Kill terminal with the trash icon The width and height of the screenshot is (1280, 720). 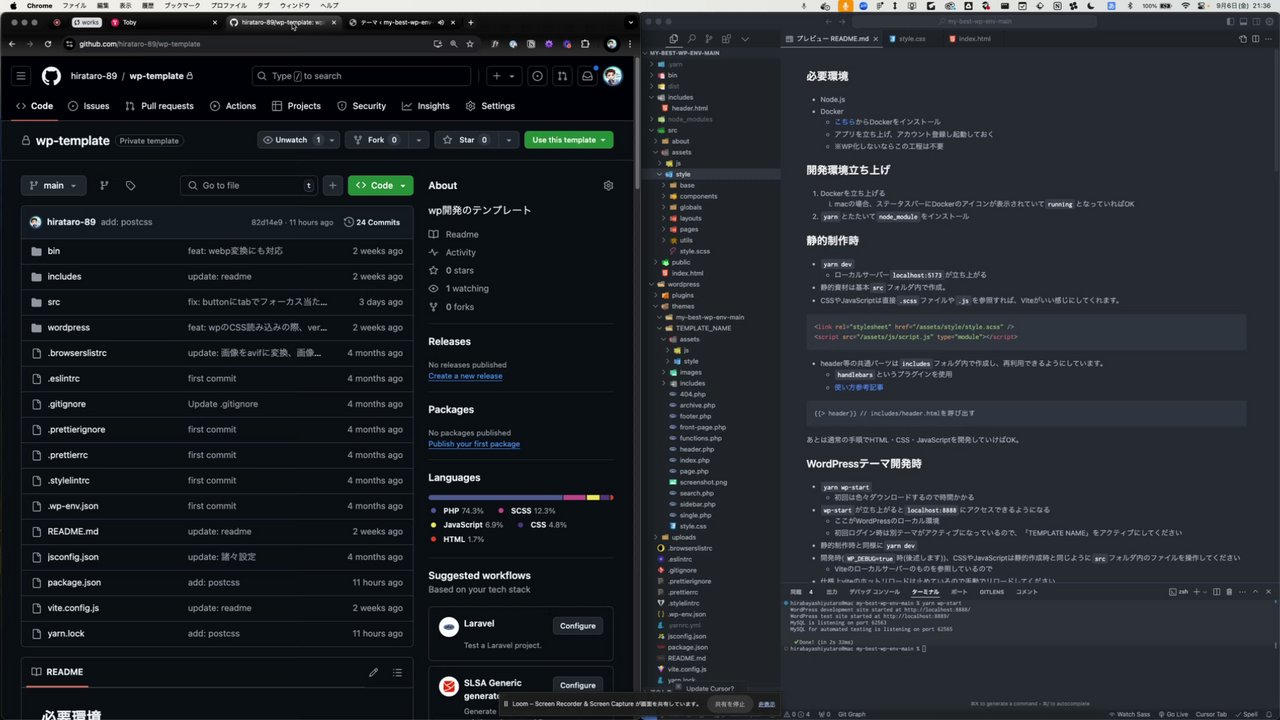coord(1229,592)
